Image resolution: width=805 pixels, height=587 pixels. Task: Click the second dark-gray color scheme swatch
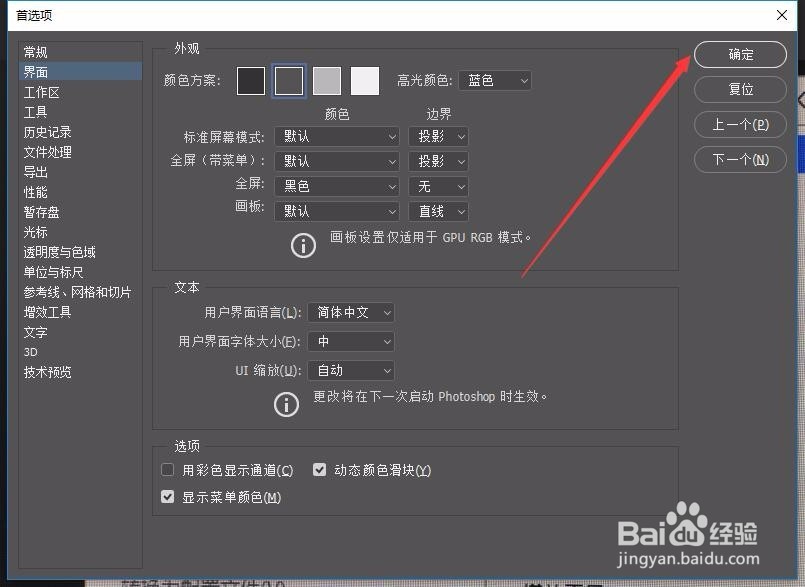click(x=288, y=80)
